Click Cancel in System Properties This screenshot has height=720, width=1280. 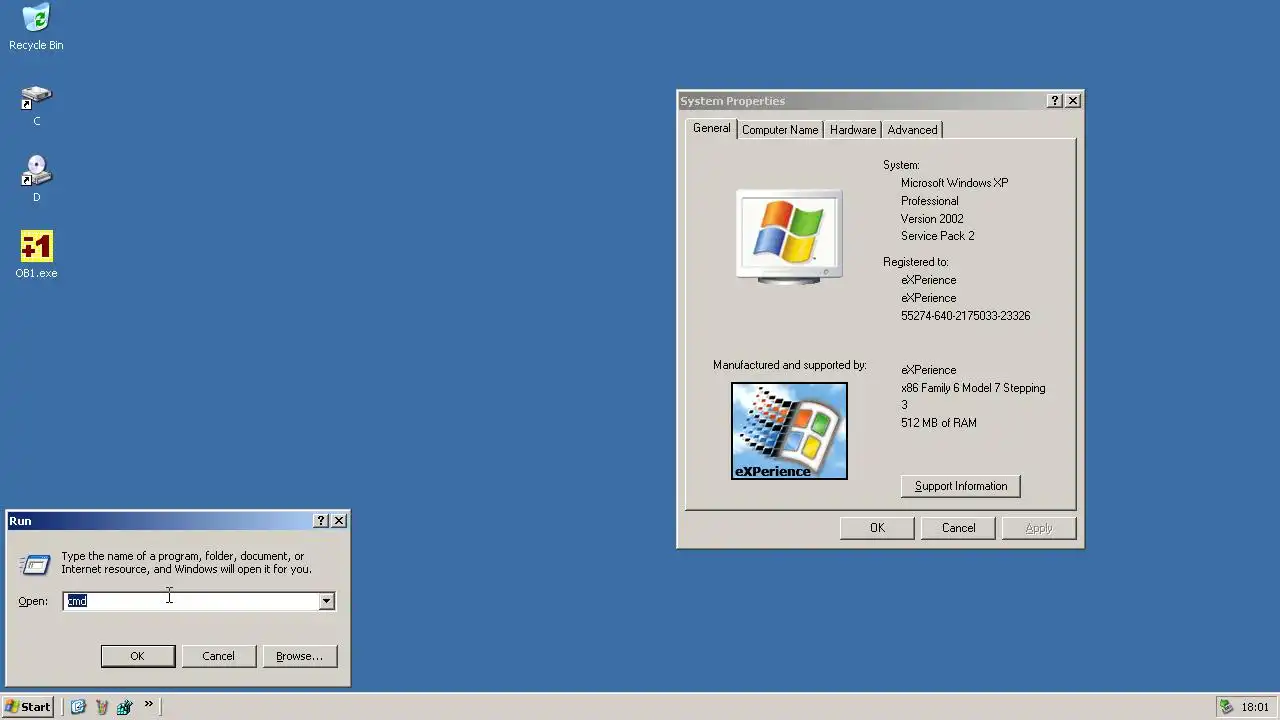958,528
